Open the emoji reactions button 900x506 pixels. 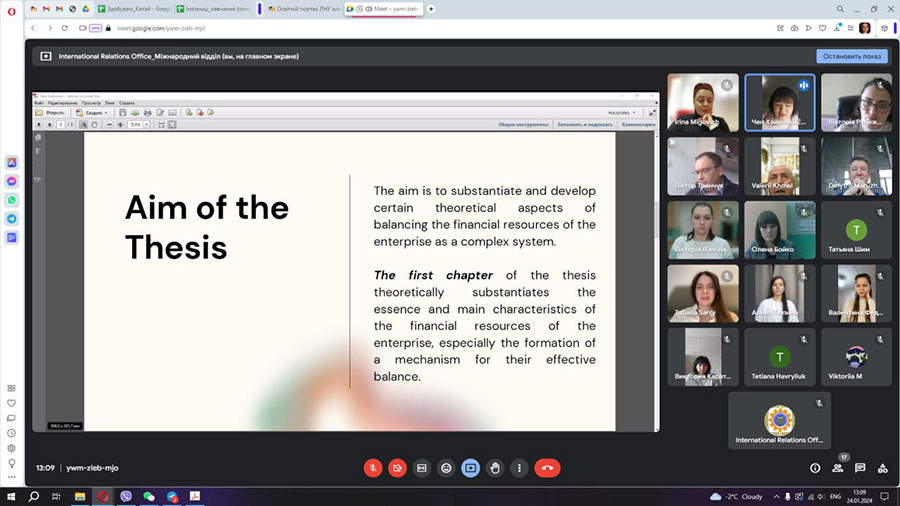[446, 468]
